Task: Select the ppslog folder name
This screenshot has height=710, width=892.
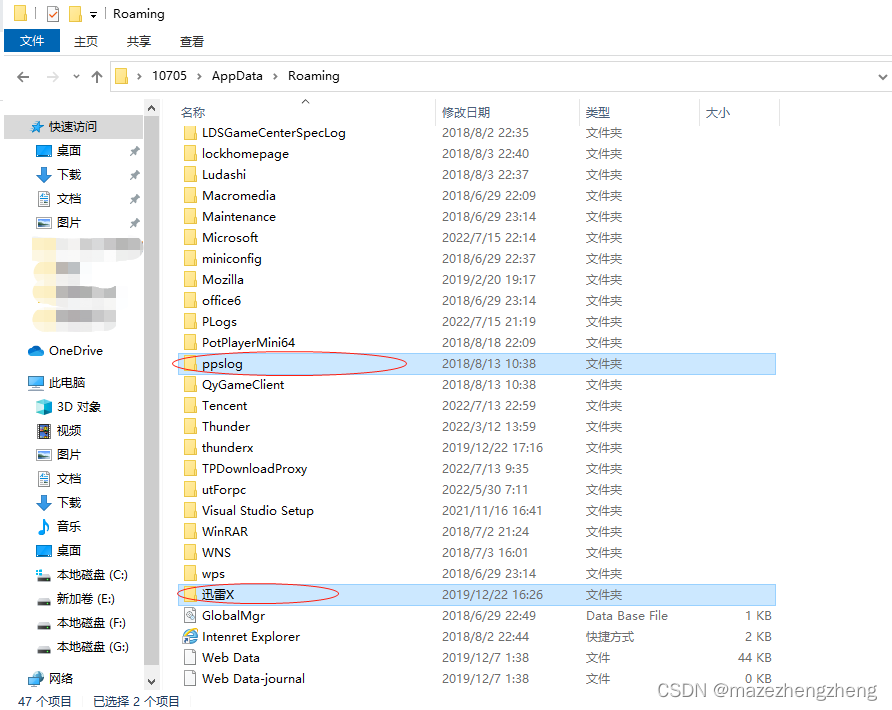Action: point(222,364)
